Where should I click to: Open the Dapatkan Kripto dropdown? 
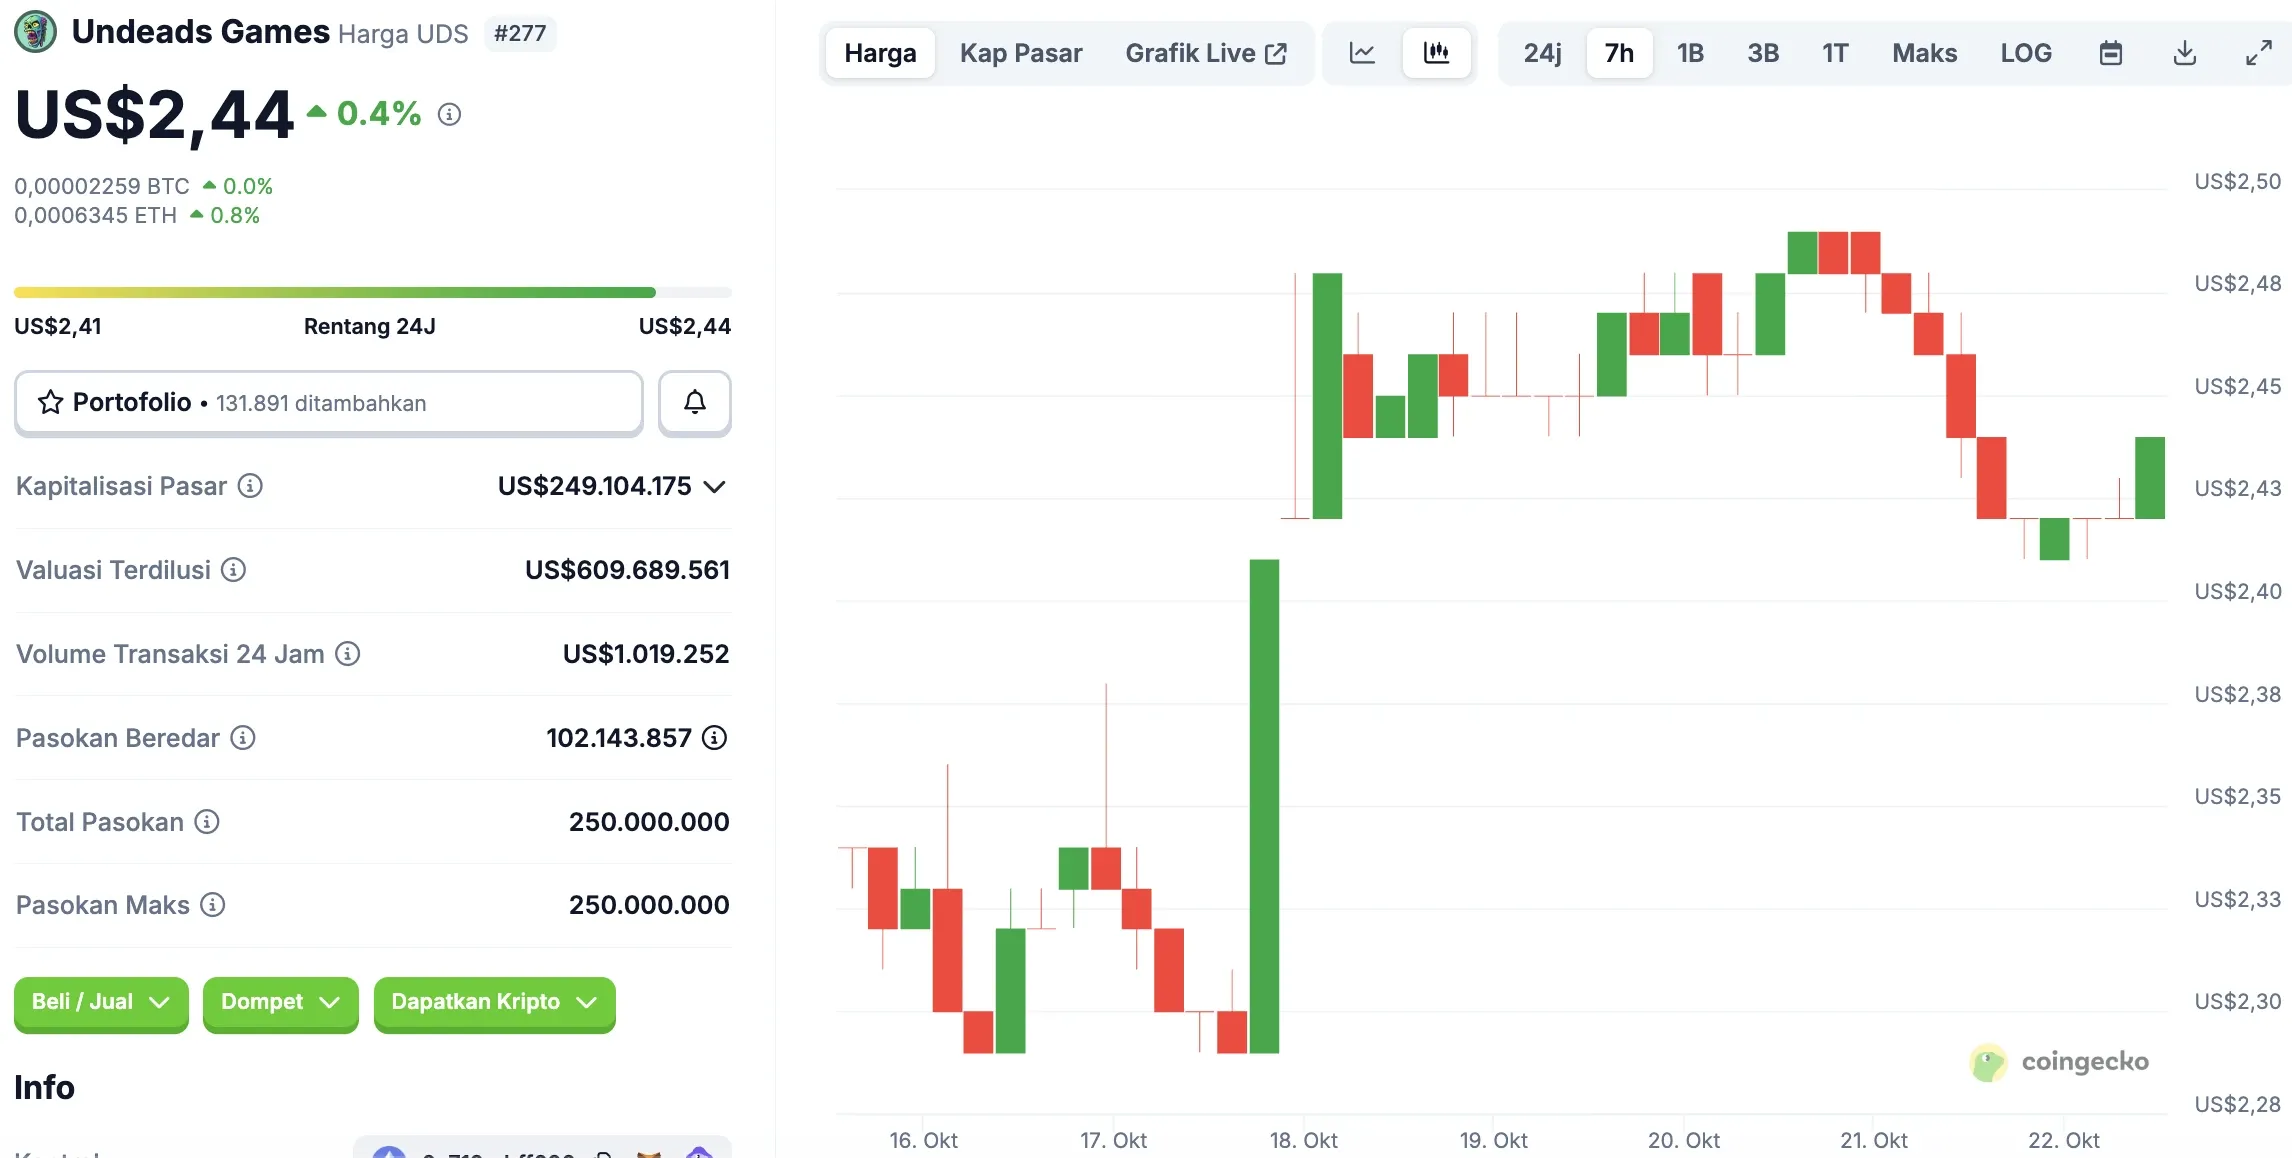[x=493, y=1002]
